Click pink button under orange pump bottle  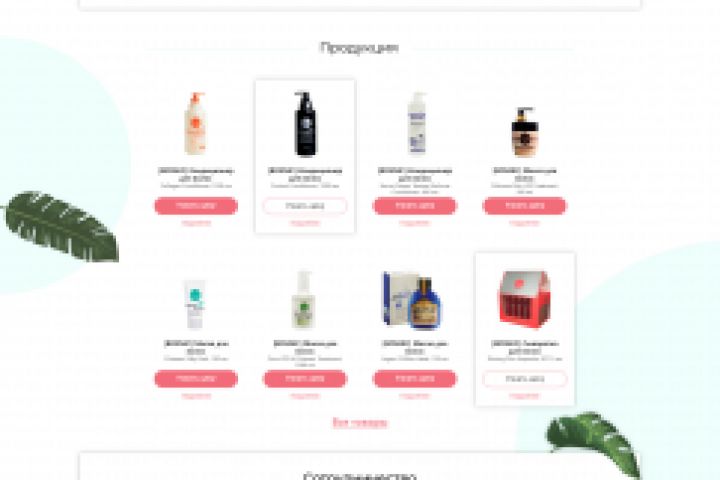[x=196, y=206]
